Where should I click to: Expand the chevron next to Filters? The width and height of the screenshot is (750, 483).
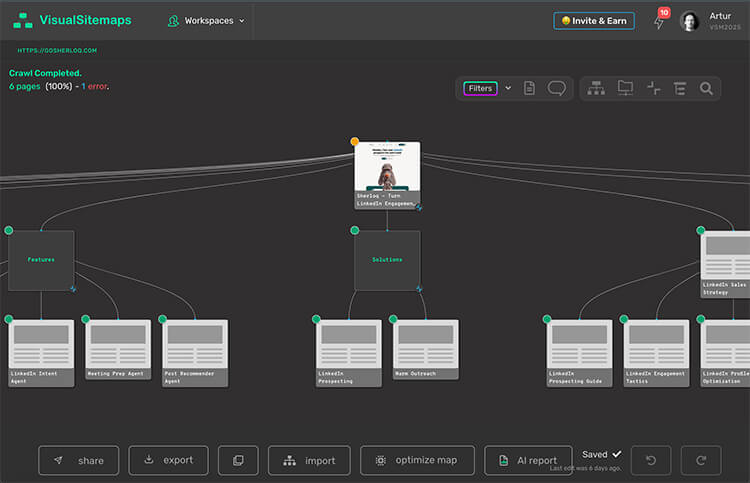pyautogui.click(x=508, y=88)
